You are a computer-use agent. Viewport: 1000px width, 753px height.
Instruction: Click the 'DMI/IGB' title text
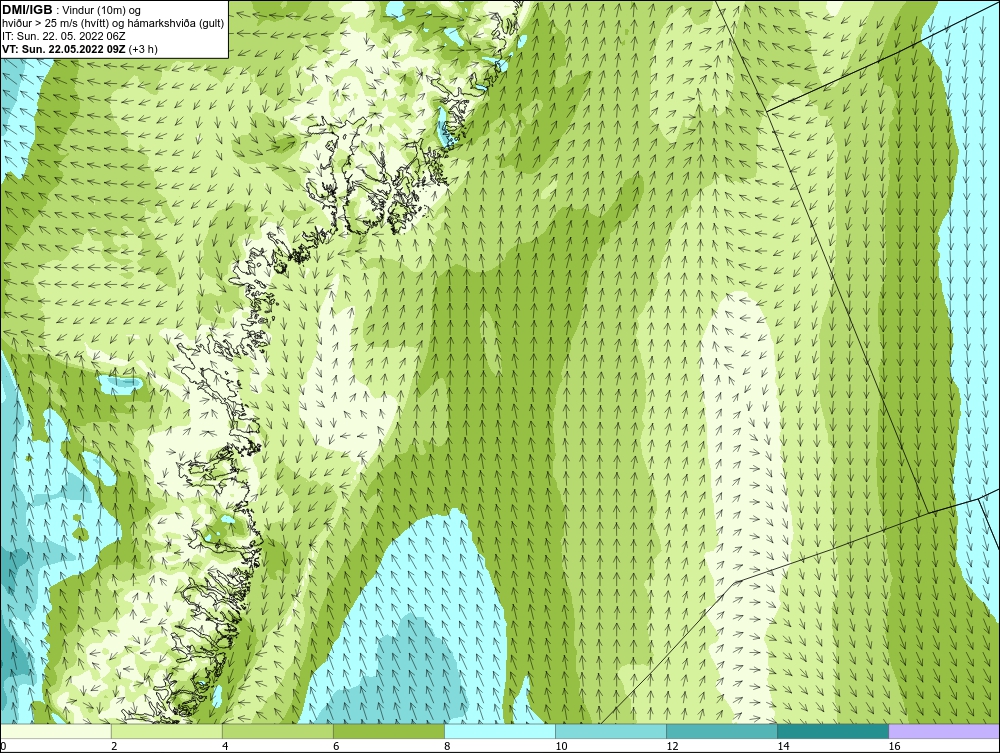27,10
